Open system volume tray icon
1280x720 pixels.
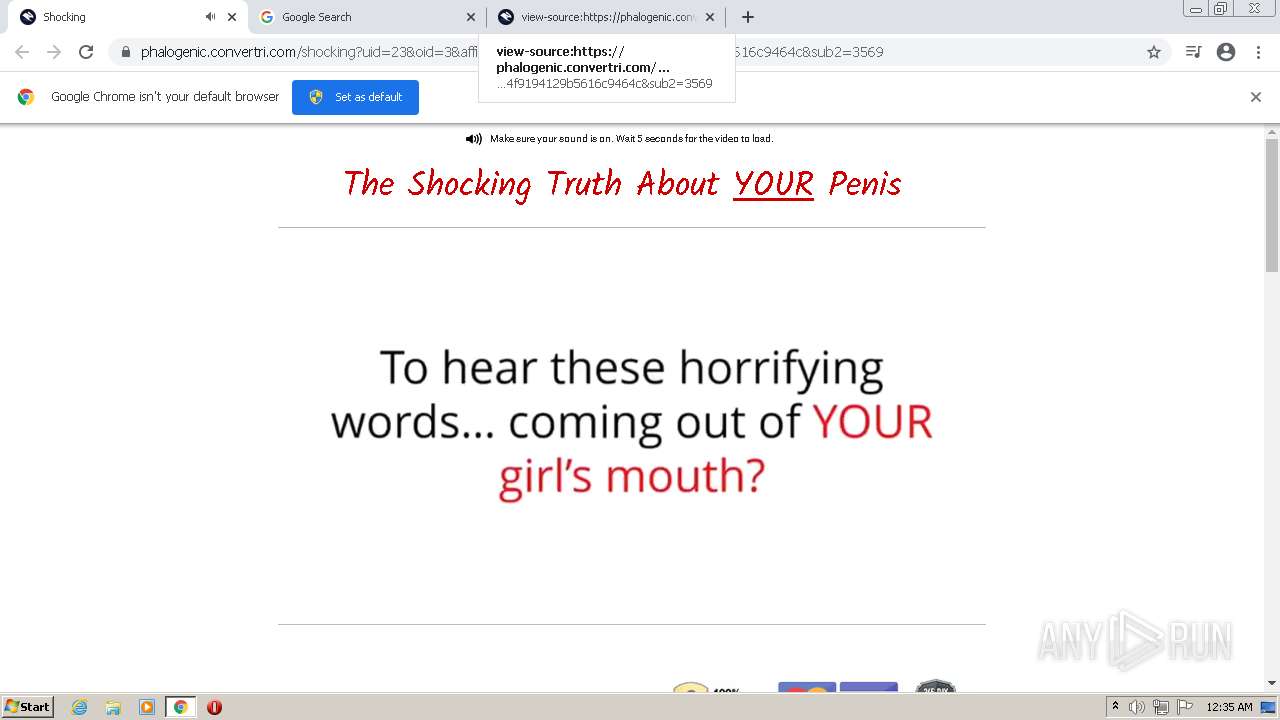tap(1136, 707)
